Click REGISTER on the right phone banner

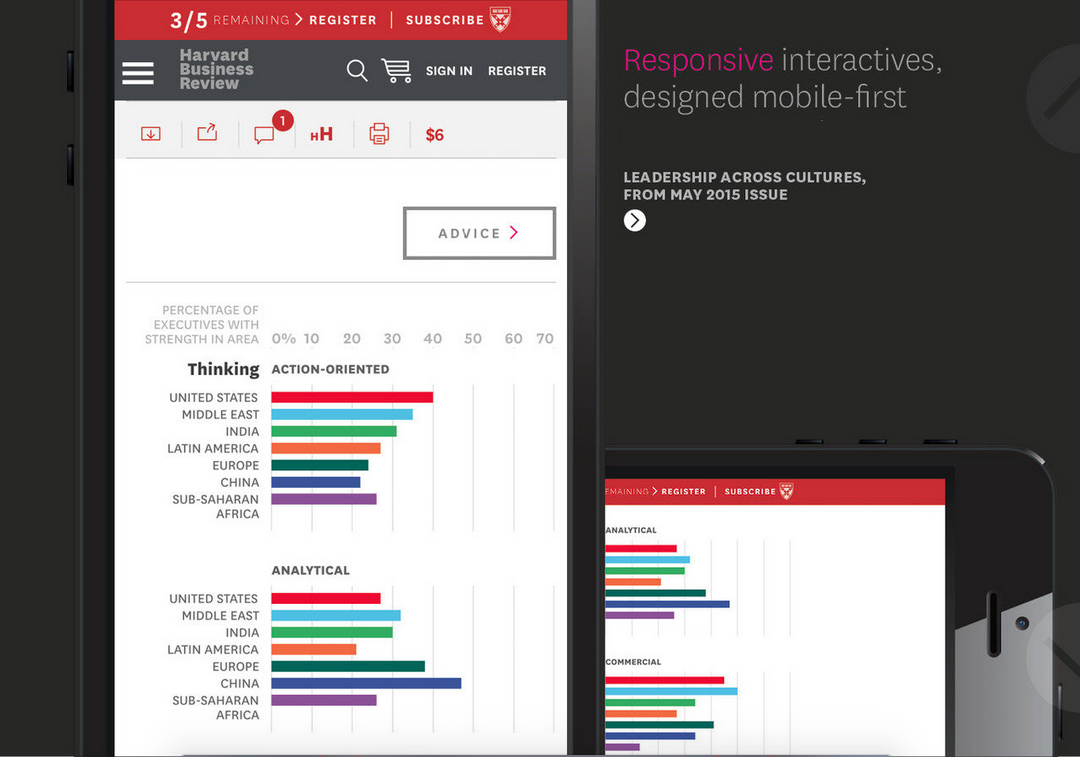pyautogui.click(x=683, y=491)
